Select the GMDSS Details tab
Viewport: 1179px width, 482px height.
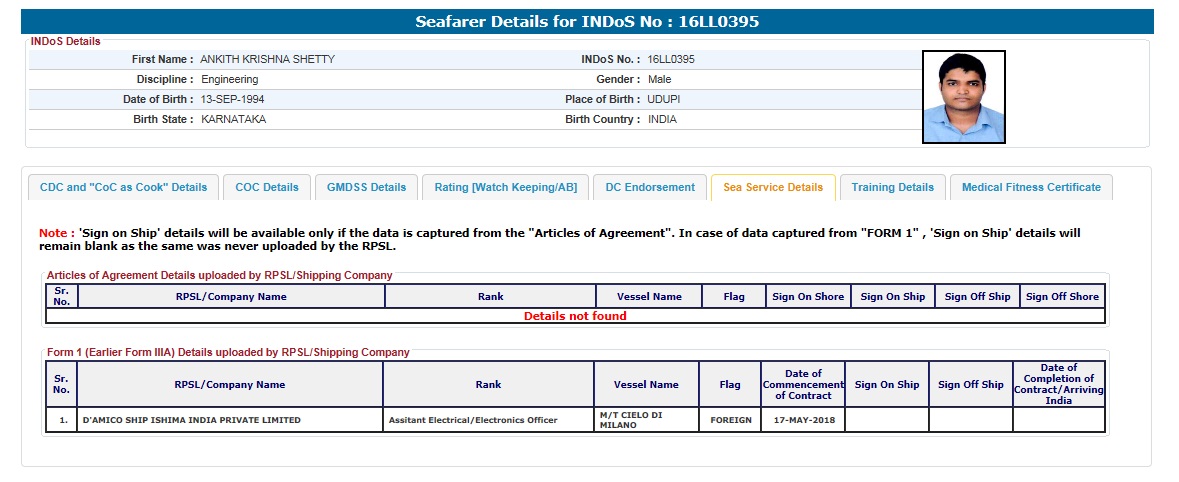[367, 187]
